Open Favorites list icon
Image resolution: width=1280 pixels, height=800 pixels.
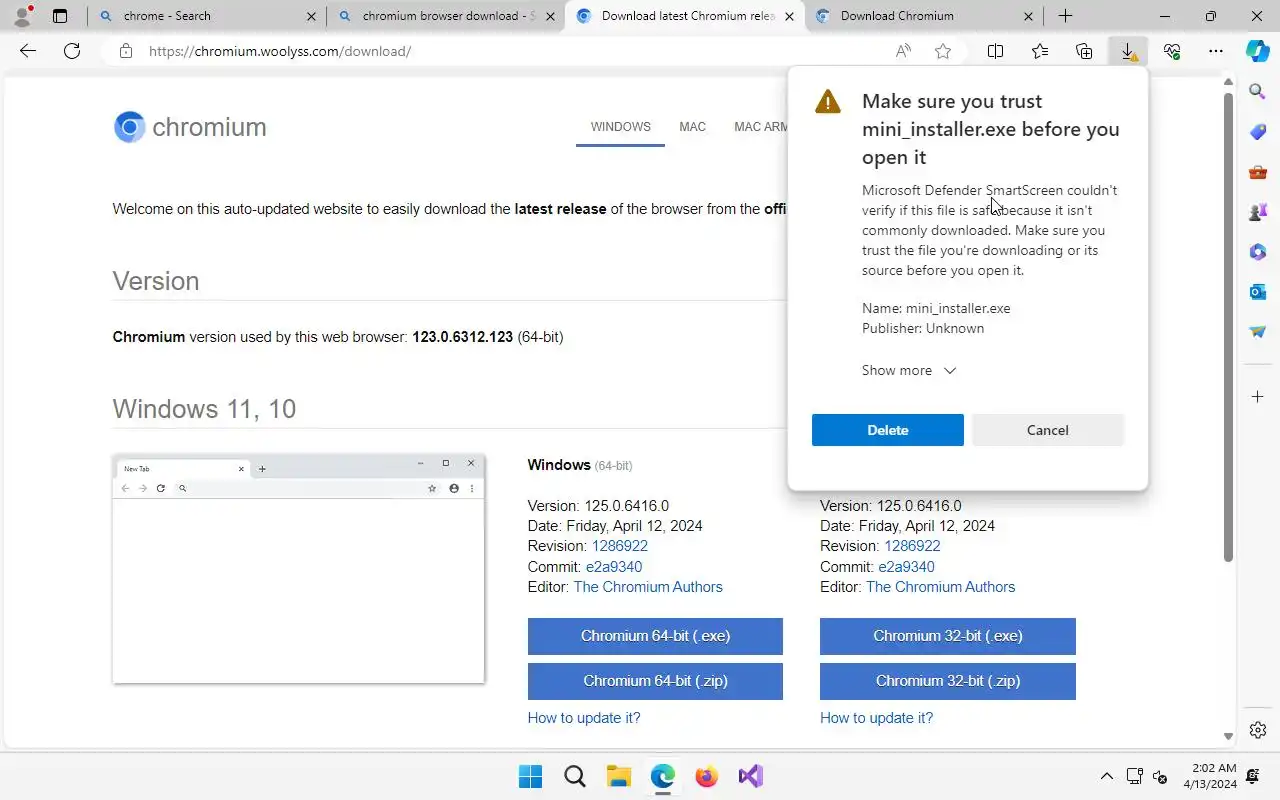(x=1040, y=51)
